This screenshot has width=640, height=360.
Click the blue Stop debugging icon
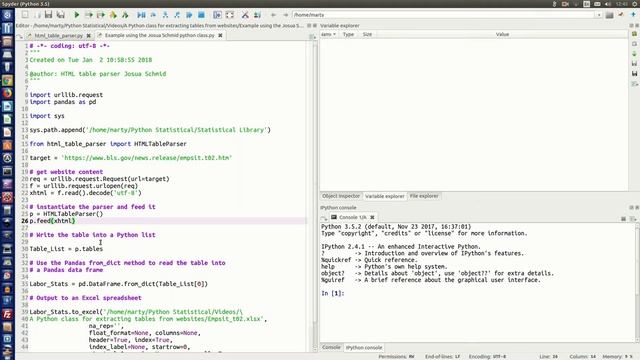[x=201, y=15]
